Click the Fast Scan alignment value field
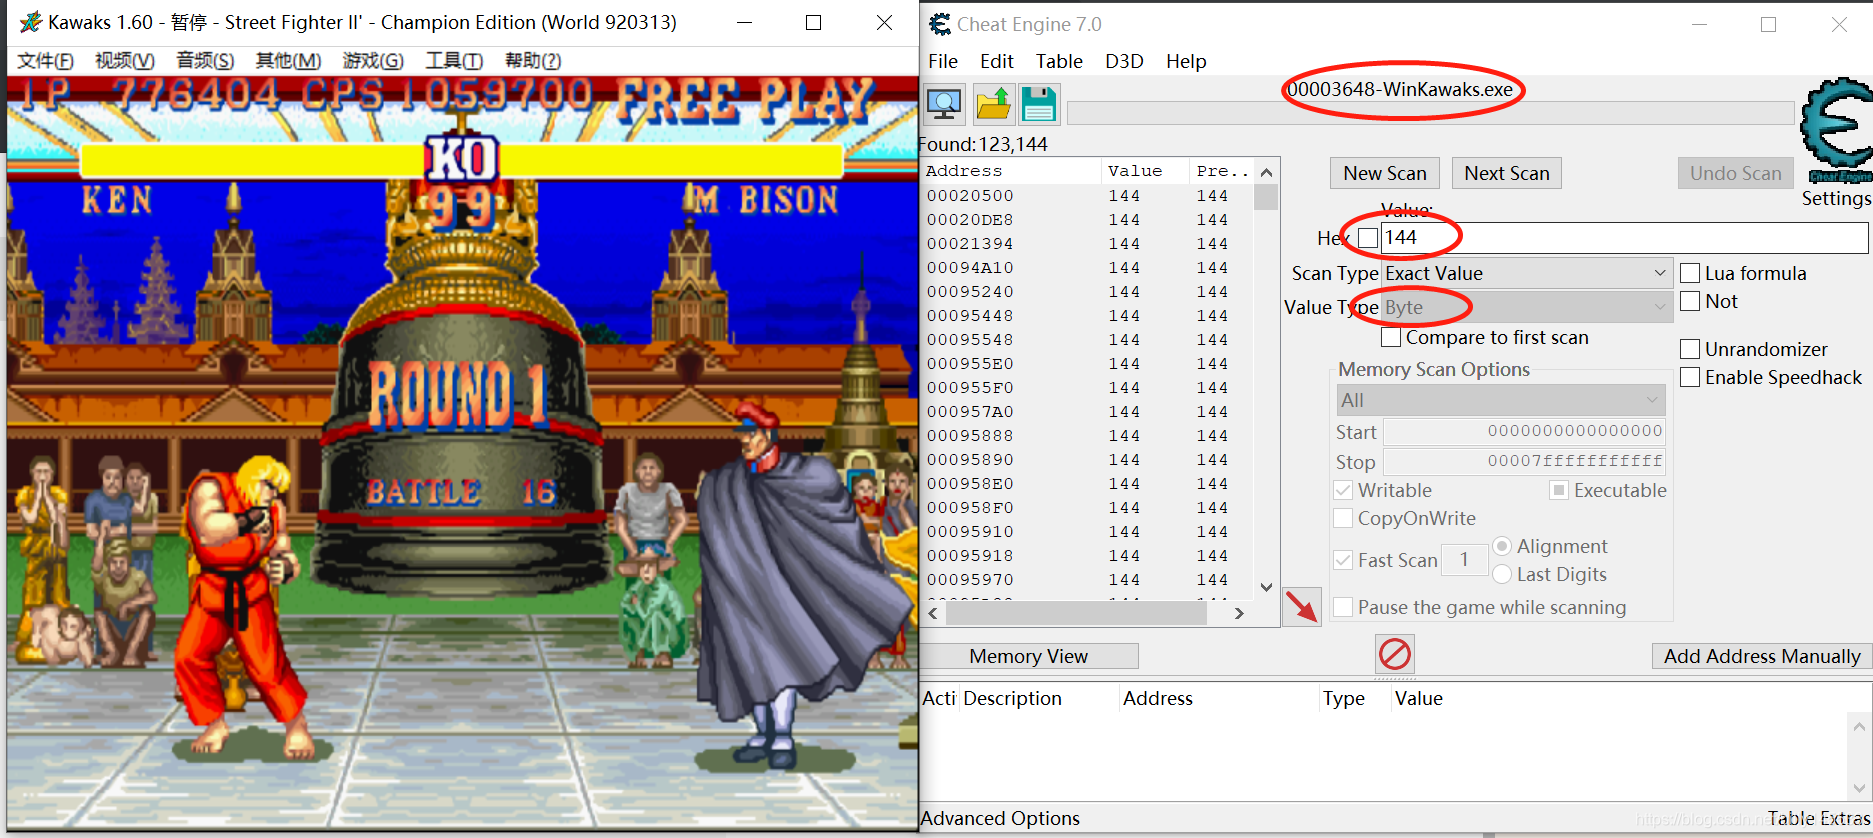1873x838 pixels. (x=1464, y=560)
